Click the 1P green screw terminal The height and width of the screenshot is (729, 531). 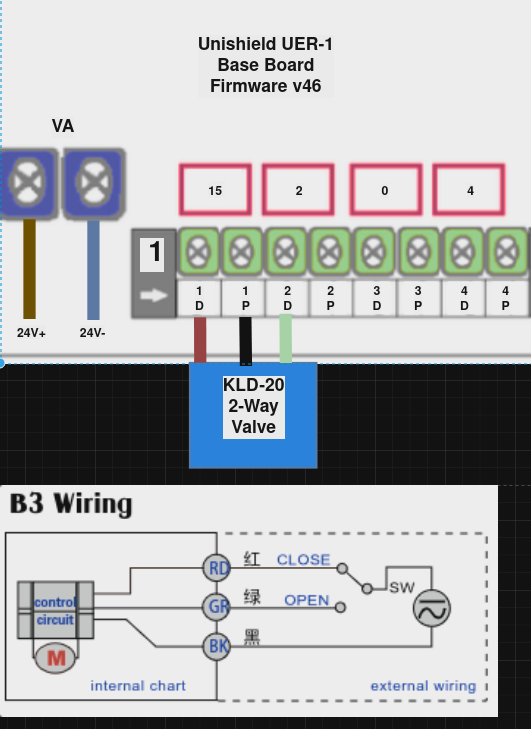coord(242,252)
